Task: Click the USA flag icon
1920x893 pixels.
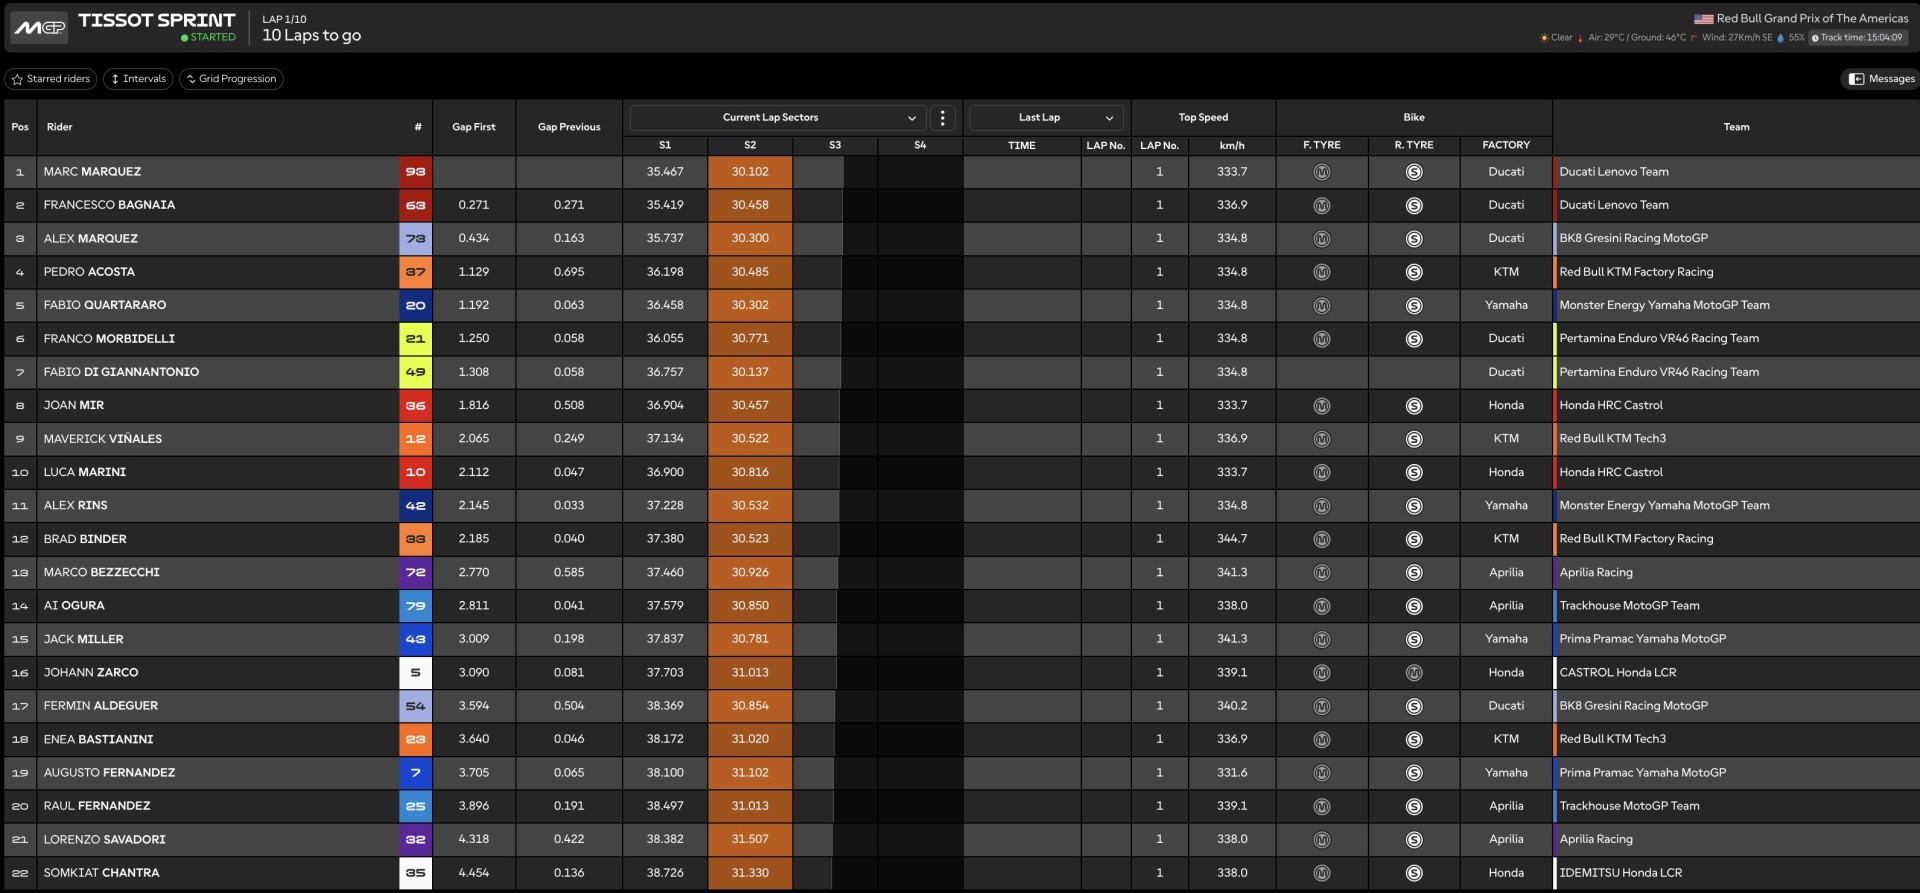Action: coord(1703,19)
